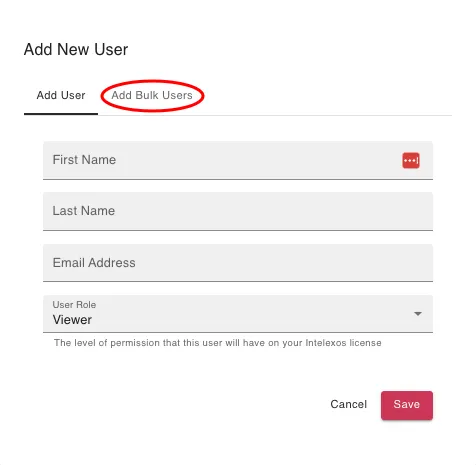Focus the First Name input field
The width and height of the screenshot is (476, 465).
click(238, 160)
